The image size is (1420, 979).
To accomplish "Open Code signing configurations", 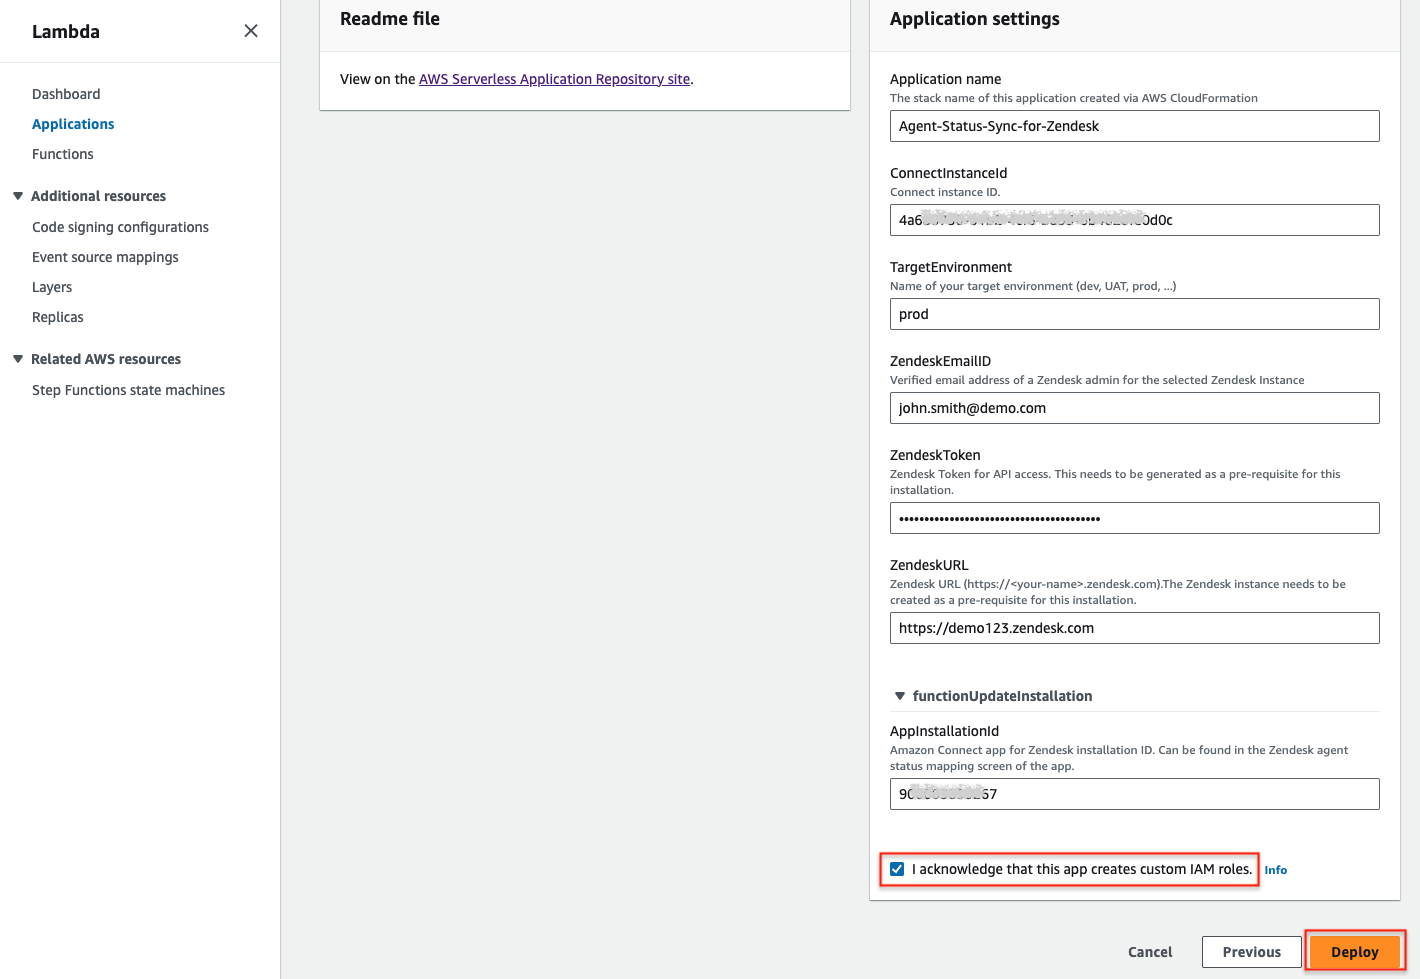I will pos(120,227).
